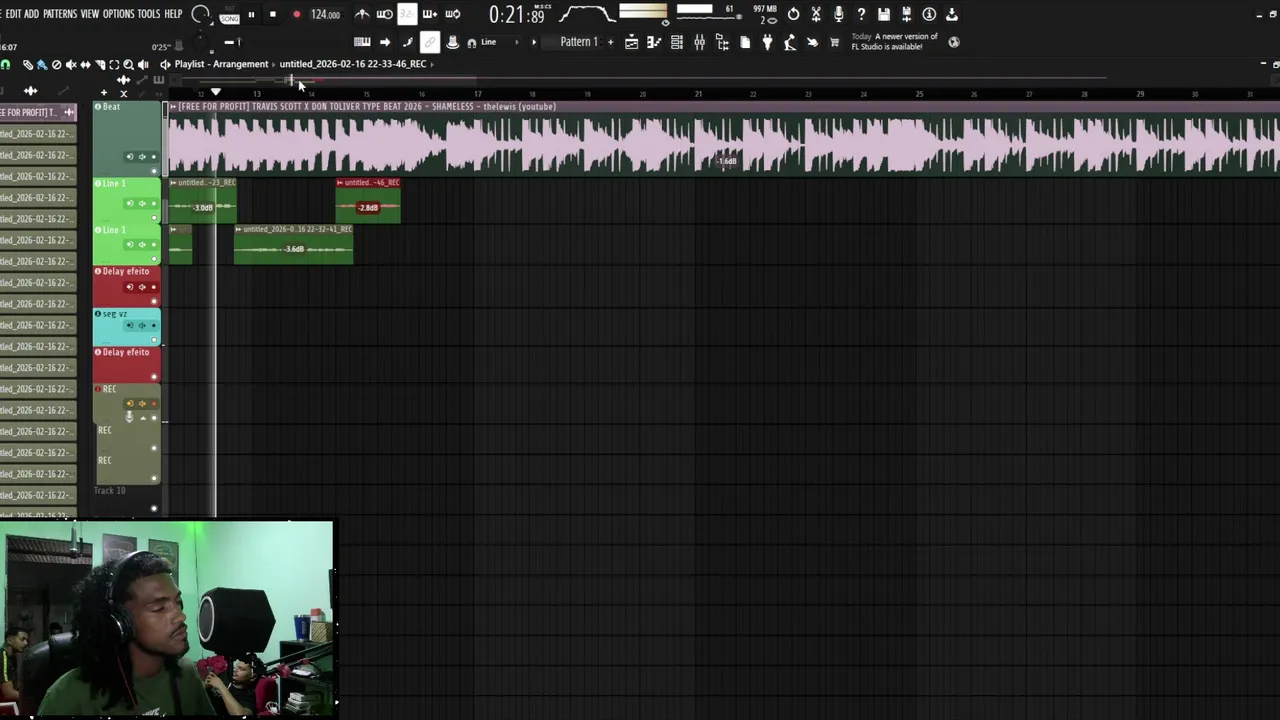Screen dimensions: 1280x720
Task: Open the globe online news icon
Action: tap(954, 42)
